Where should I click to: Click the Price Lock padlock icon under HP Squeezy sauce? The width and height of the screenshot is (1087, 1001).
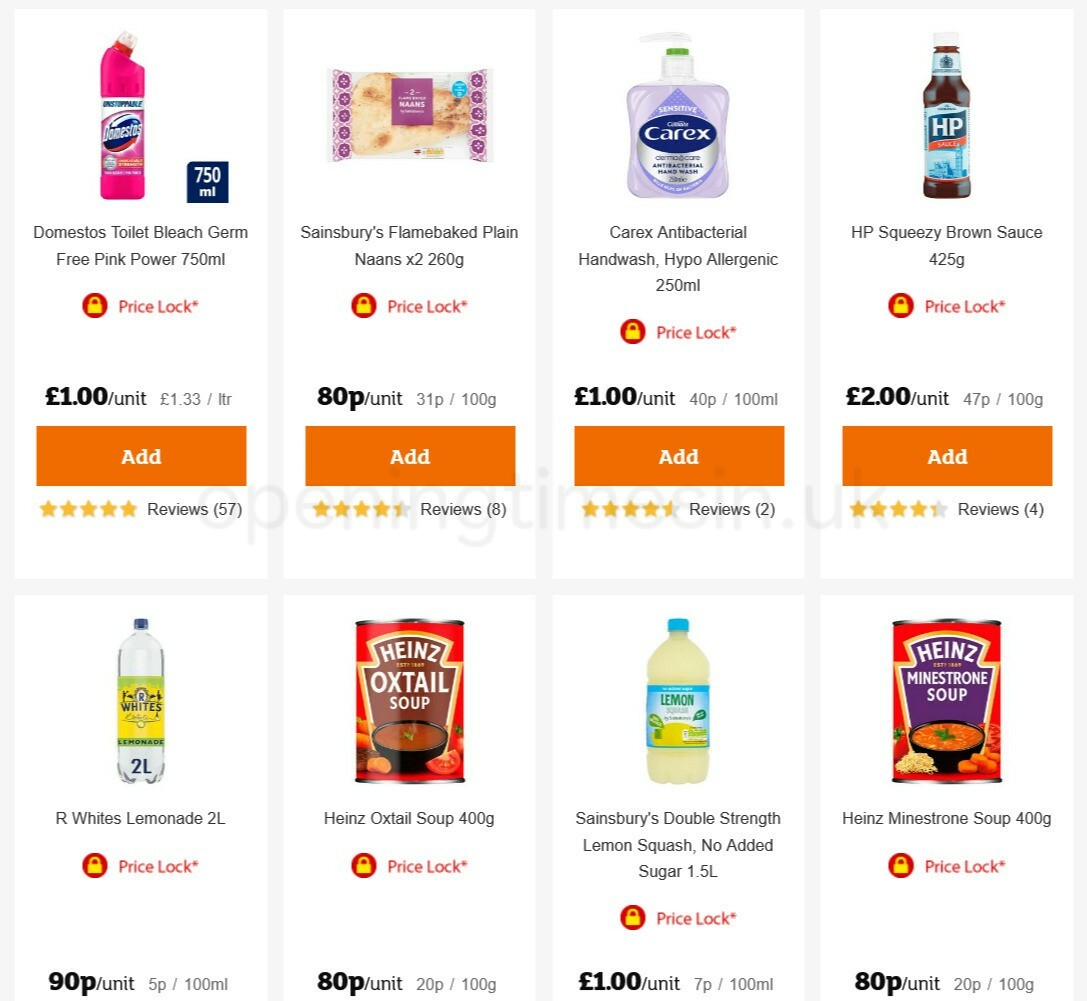901,306
